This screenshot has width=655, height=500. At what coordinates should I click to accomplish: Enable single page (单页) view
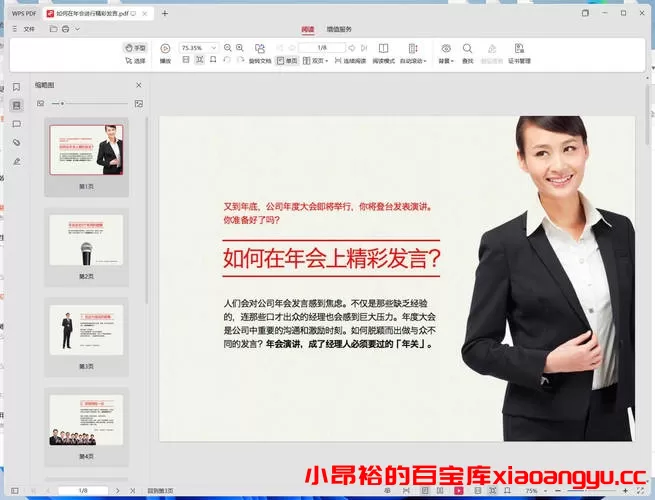[x=287, y=61]
